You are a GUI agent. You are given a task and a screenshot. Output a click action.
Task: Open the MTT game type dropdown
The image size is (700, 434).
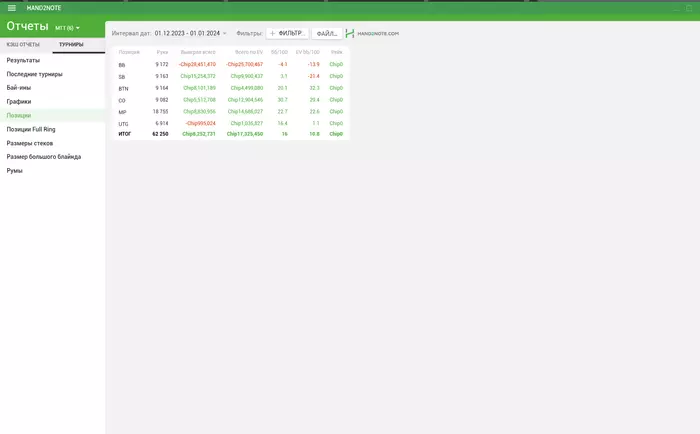click(67, 28)
